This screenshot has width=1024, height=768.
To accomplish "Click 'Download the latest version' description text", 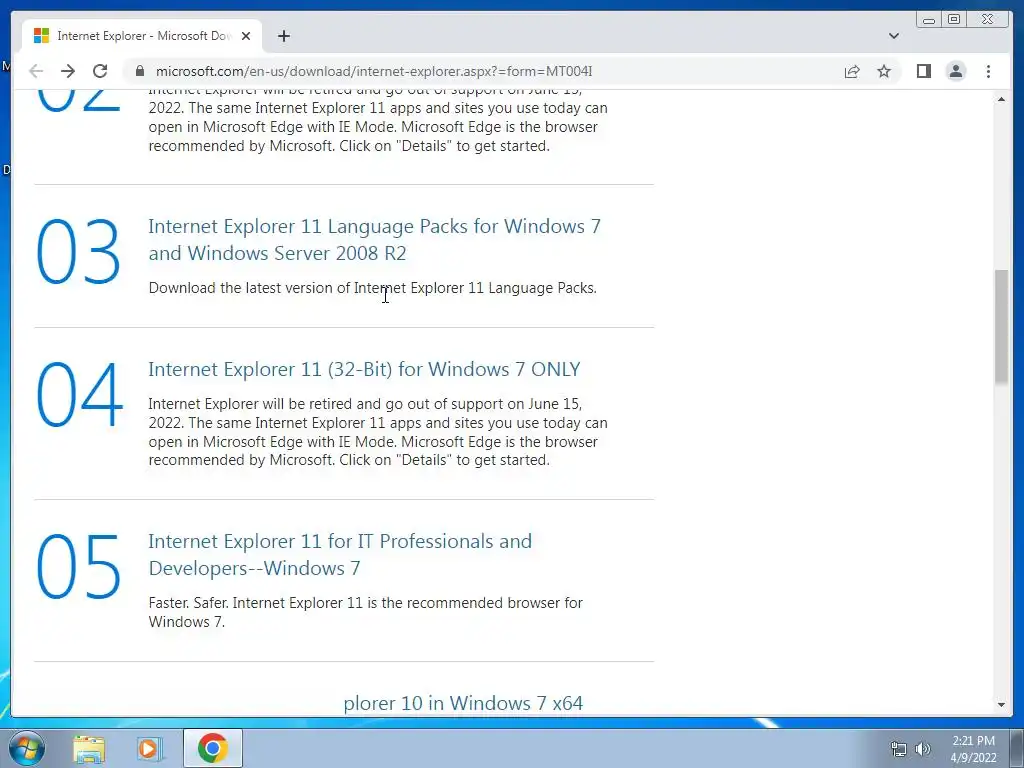I will pyautogui.click(x=372, y=288).
